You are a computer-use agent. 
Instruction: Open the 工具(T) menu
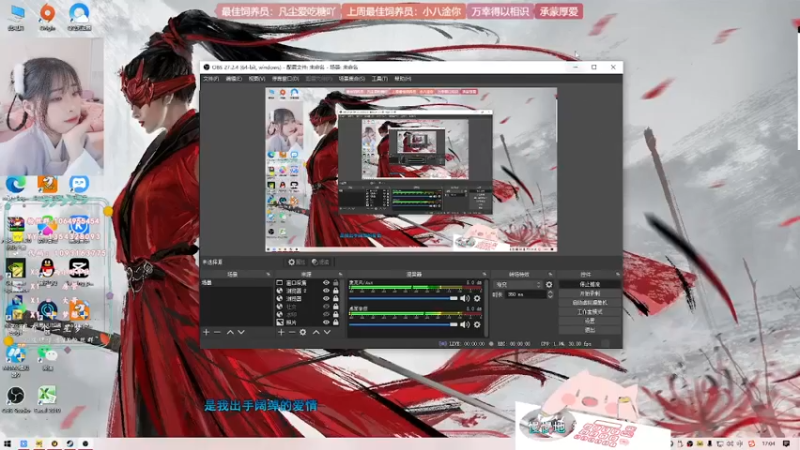(x=380, y=79)
